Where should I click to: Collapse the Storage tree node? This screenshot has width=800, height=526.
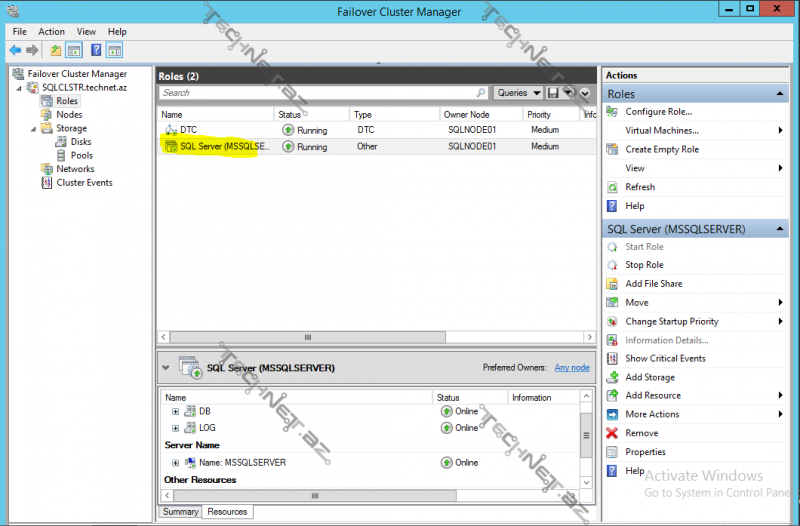tap(33, 129)
